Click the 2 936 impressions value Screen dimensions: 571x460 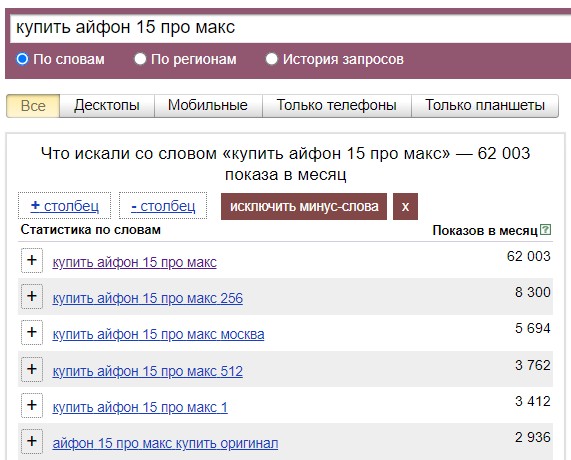click(532, 437)
